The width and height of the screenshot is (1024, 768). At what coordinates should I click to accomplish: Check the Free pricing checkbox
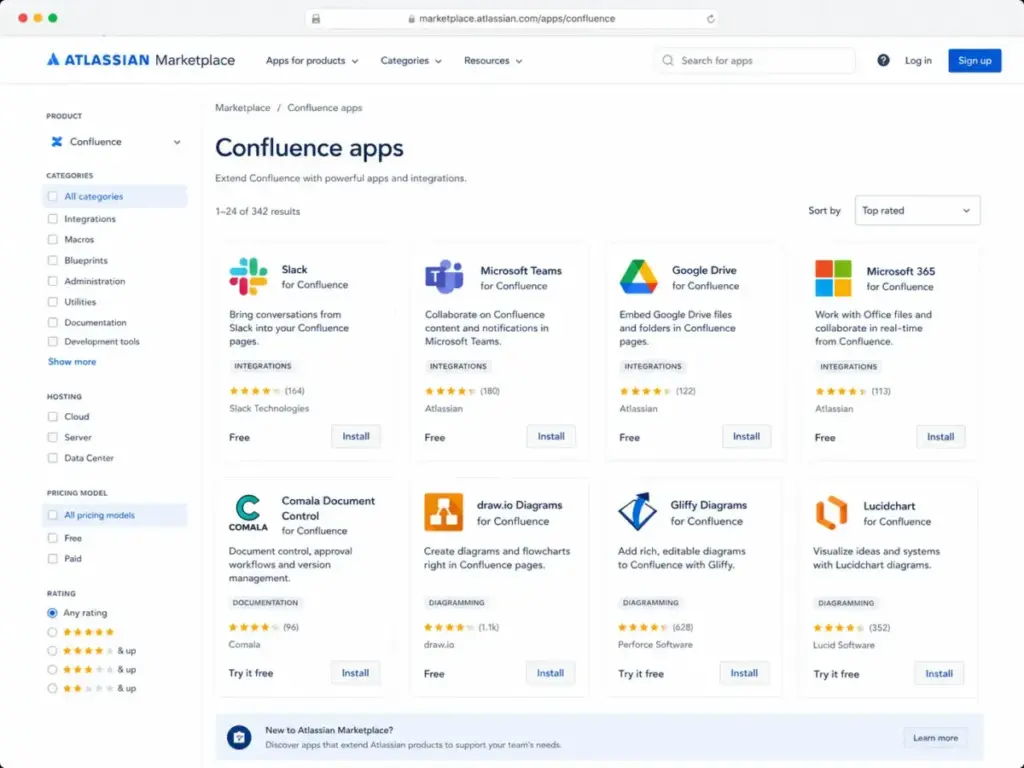pyautogui.click(x=53, y=538)
